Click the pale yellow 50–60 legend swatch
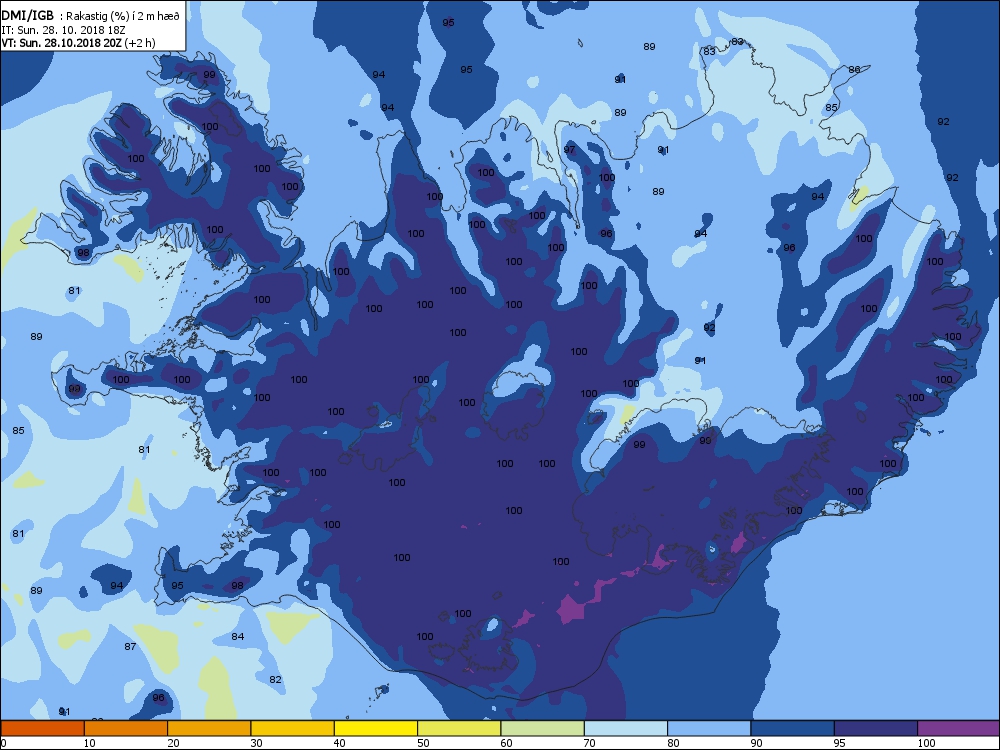Image resolution: width=1000 pixels, height=750 pixels. [459, 728]
